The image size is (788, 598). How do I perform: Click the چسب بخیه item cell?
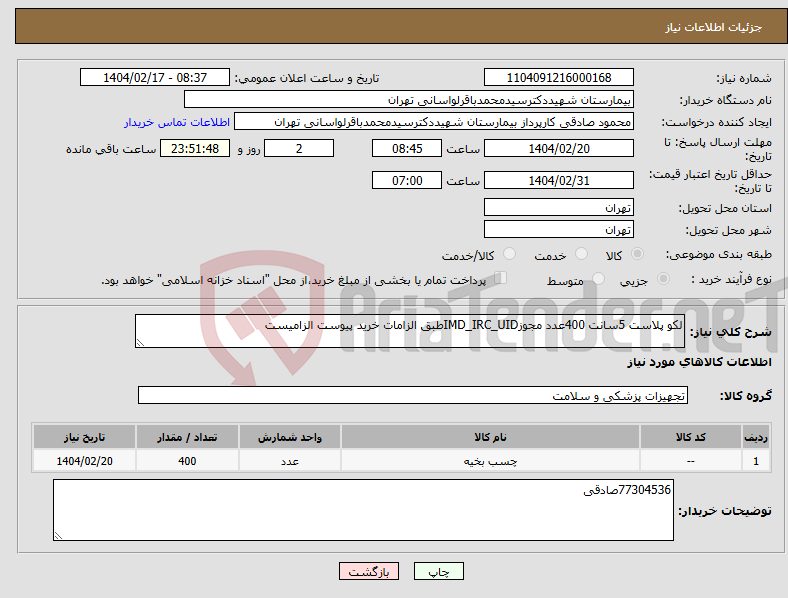[x=490, y=461]
